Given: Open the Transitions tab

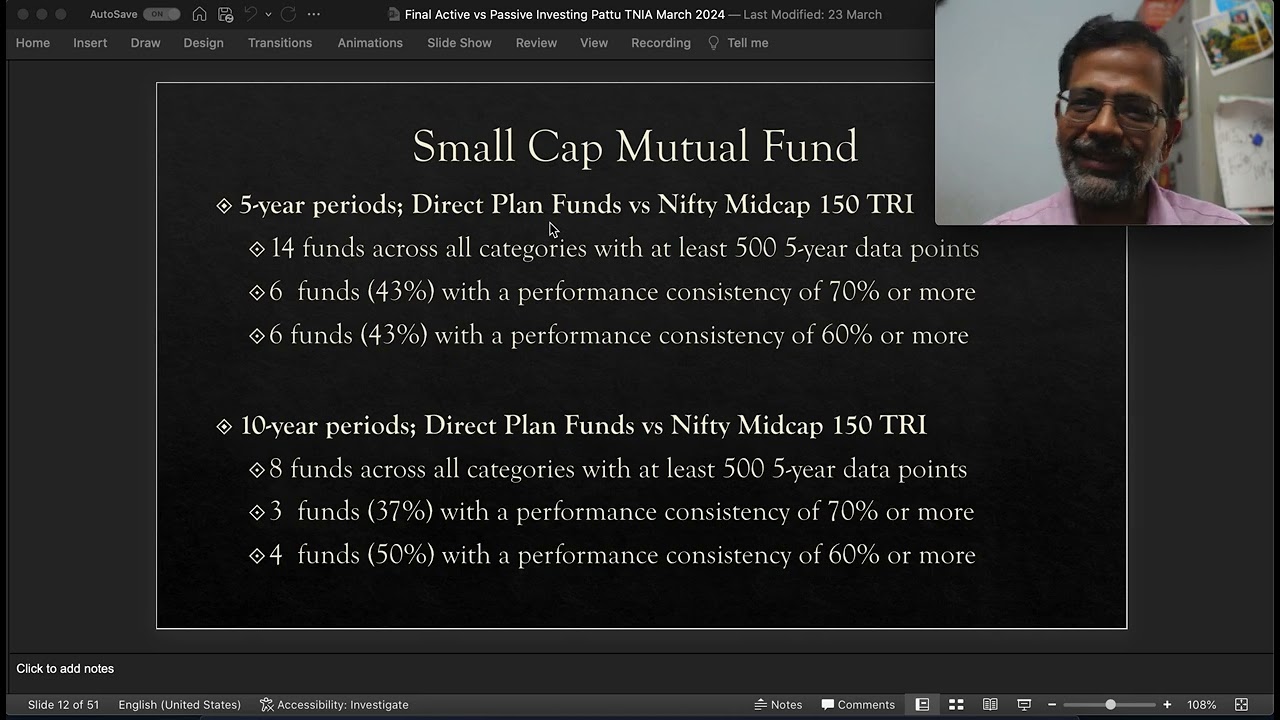Looking at the screenshot, I should click(x=280, y=43).
